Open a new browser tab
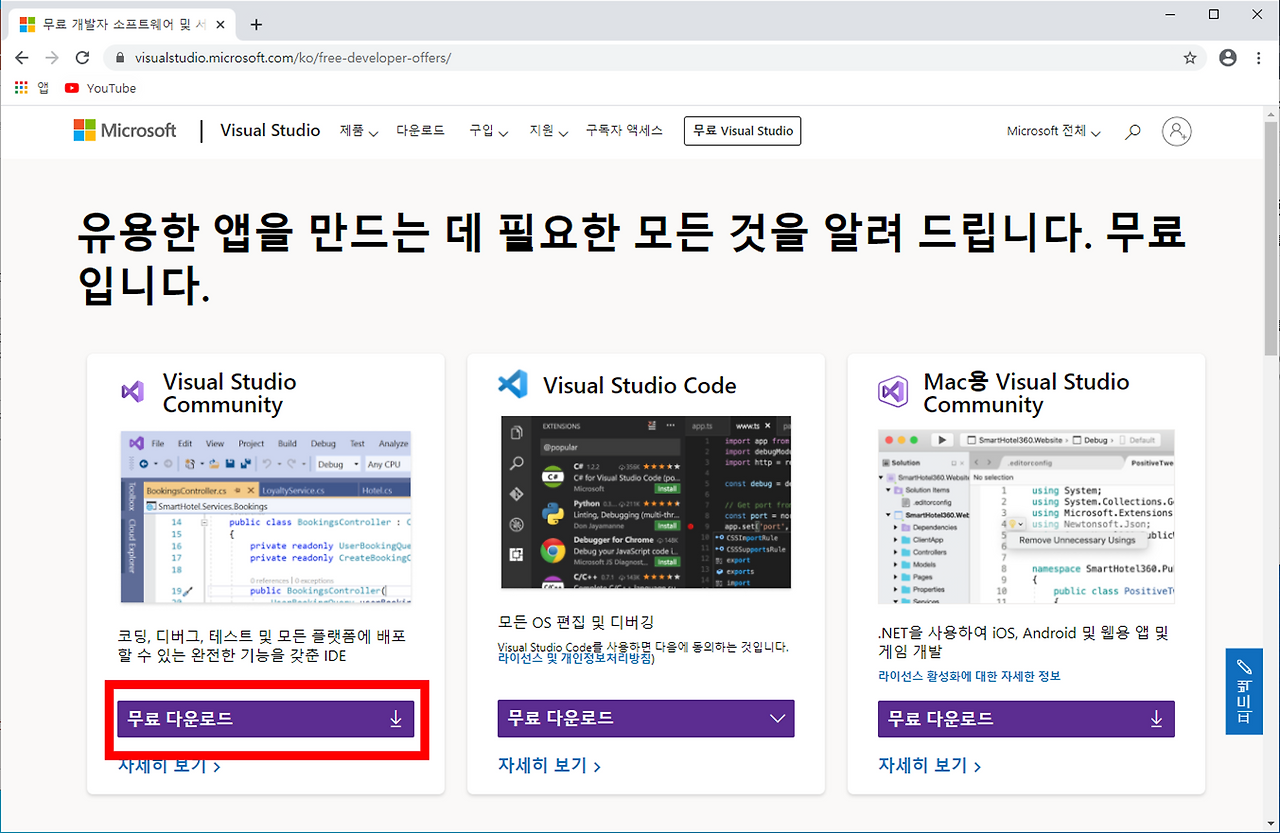Image resolution: width=1280 pixels, height=833 pixels. pos(256,24)
